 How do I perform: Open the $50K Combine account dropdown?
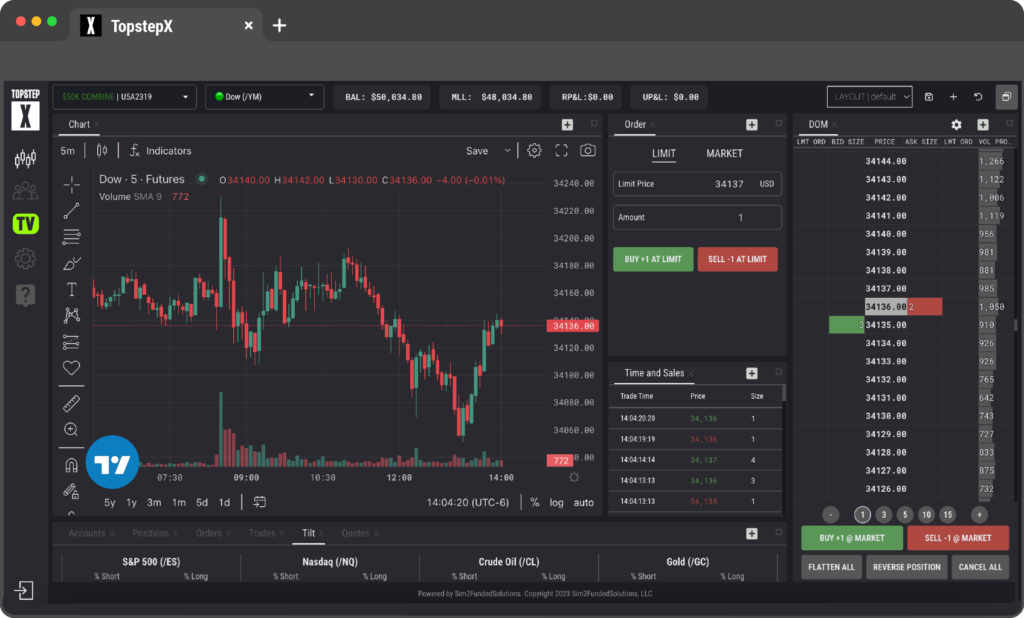[x=123, y=97]
